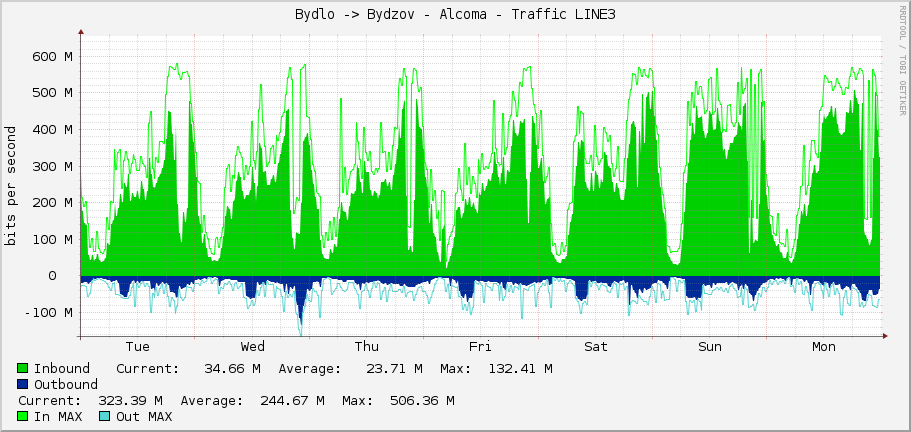
Task: Click the graph title 'Bydlo -> Bydzov - Alcoma - Traffic LINE3'
Action: [455, 15]
